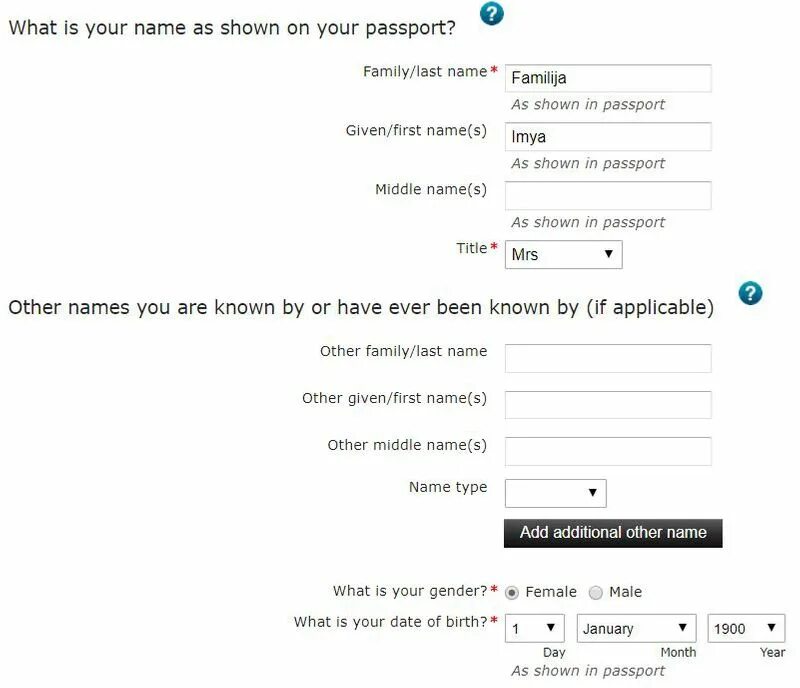The width and height of the screenshot is (800, 688).
Task: Select the Male gender radio button
Action: click(x=595, y=593)
